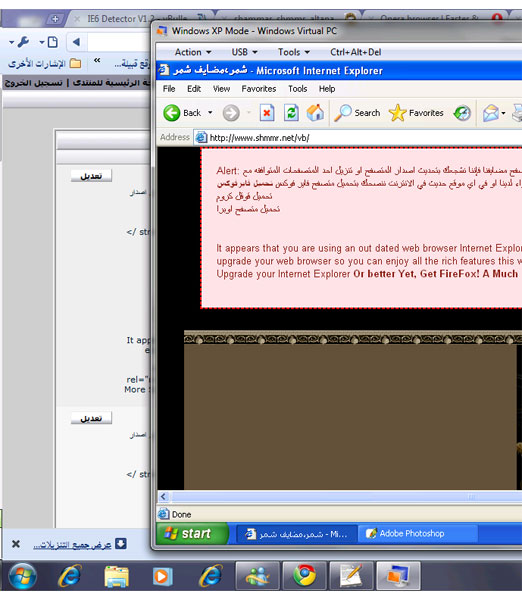The width and height of the screenshot is (522, 600).
Task: Click the IE Mail envelope icon
Action: click(491, 113)
